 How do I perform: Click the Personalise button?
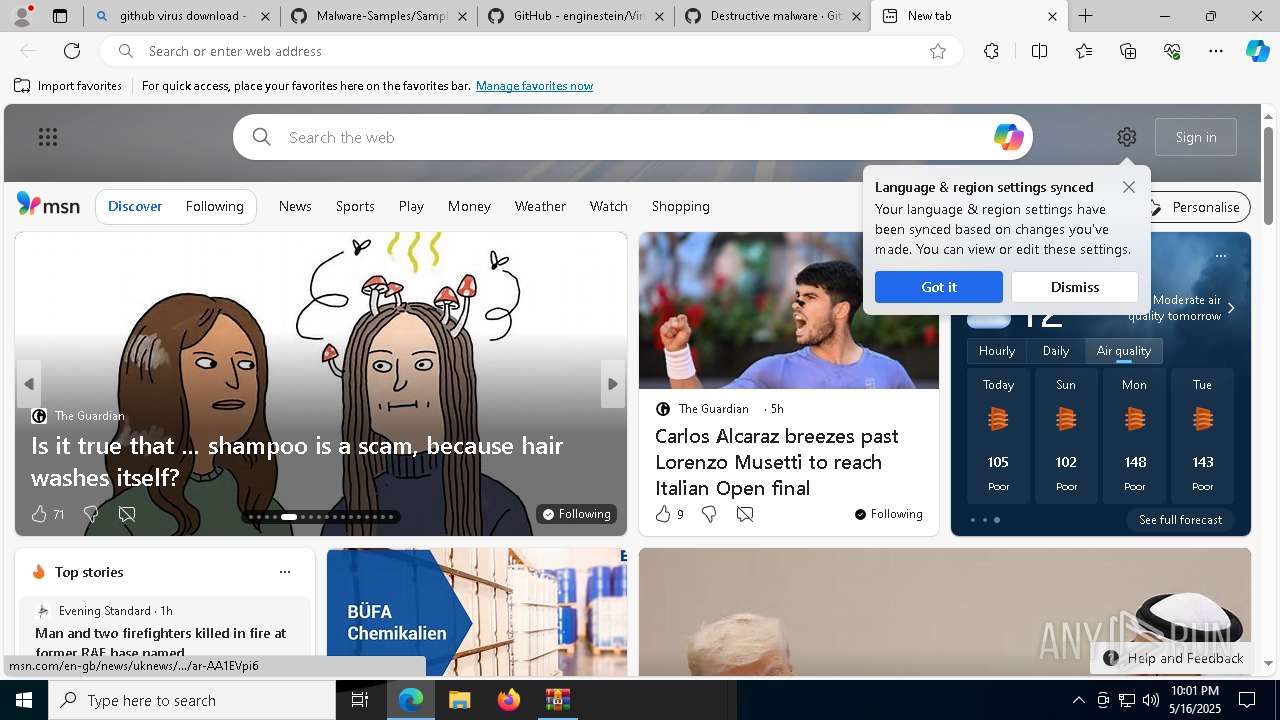coord(1194,207)
